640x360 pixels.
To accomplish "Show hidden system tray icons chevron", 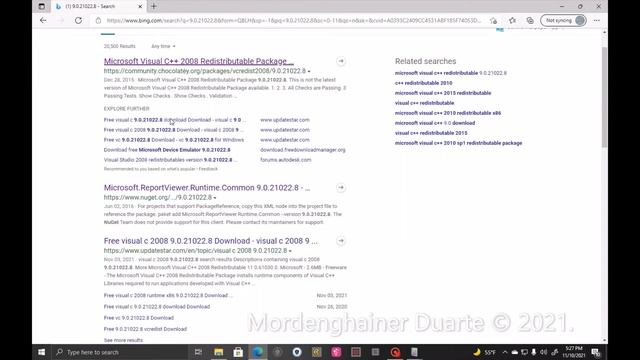I will coord(505,352).
